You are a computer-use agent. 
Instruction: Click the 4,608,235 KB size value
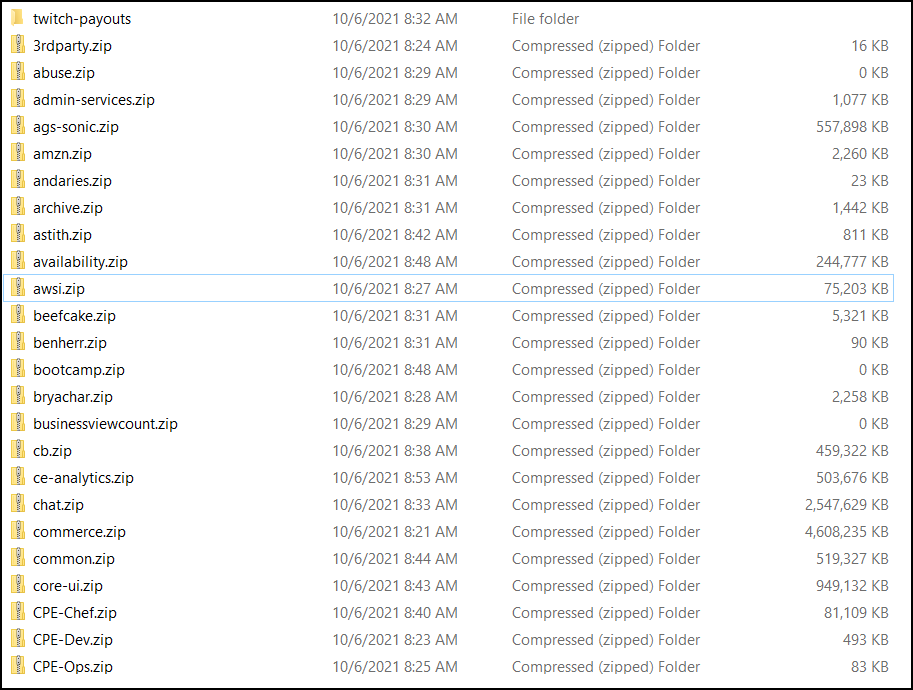point(847,532)
